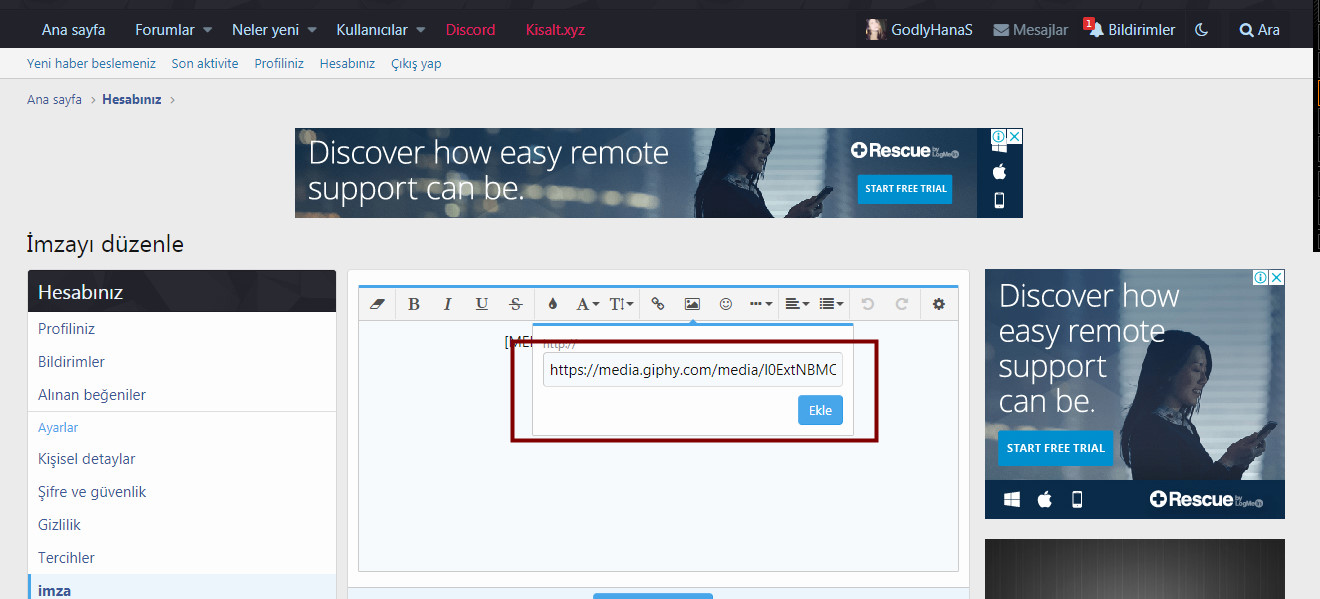Expand the Forumlar dropdown arrow

coord(207,30)
